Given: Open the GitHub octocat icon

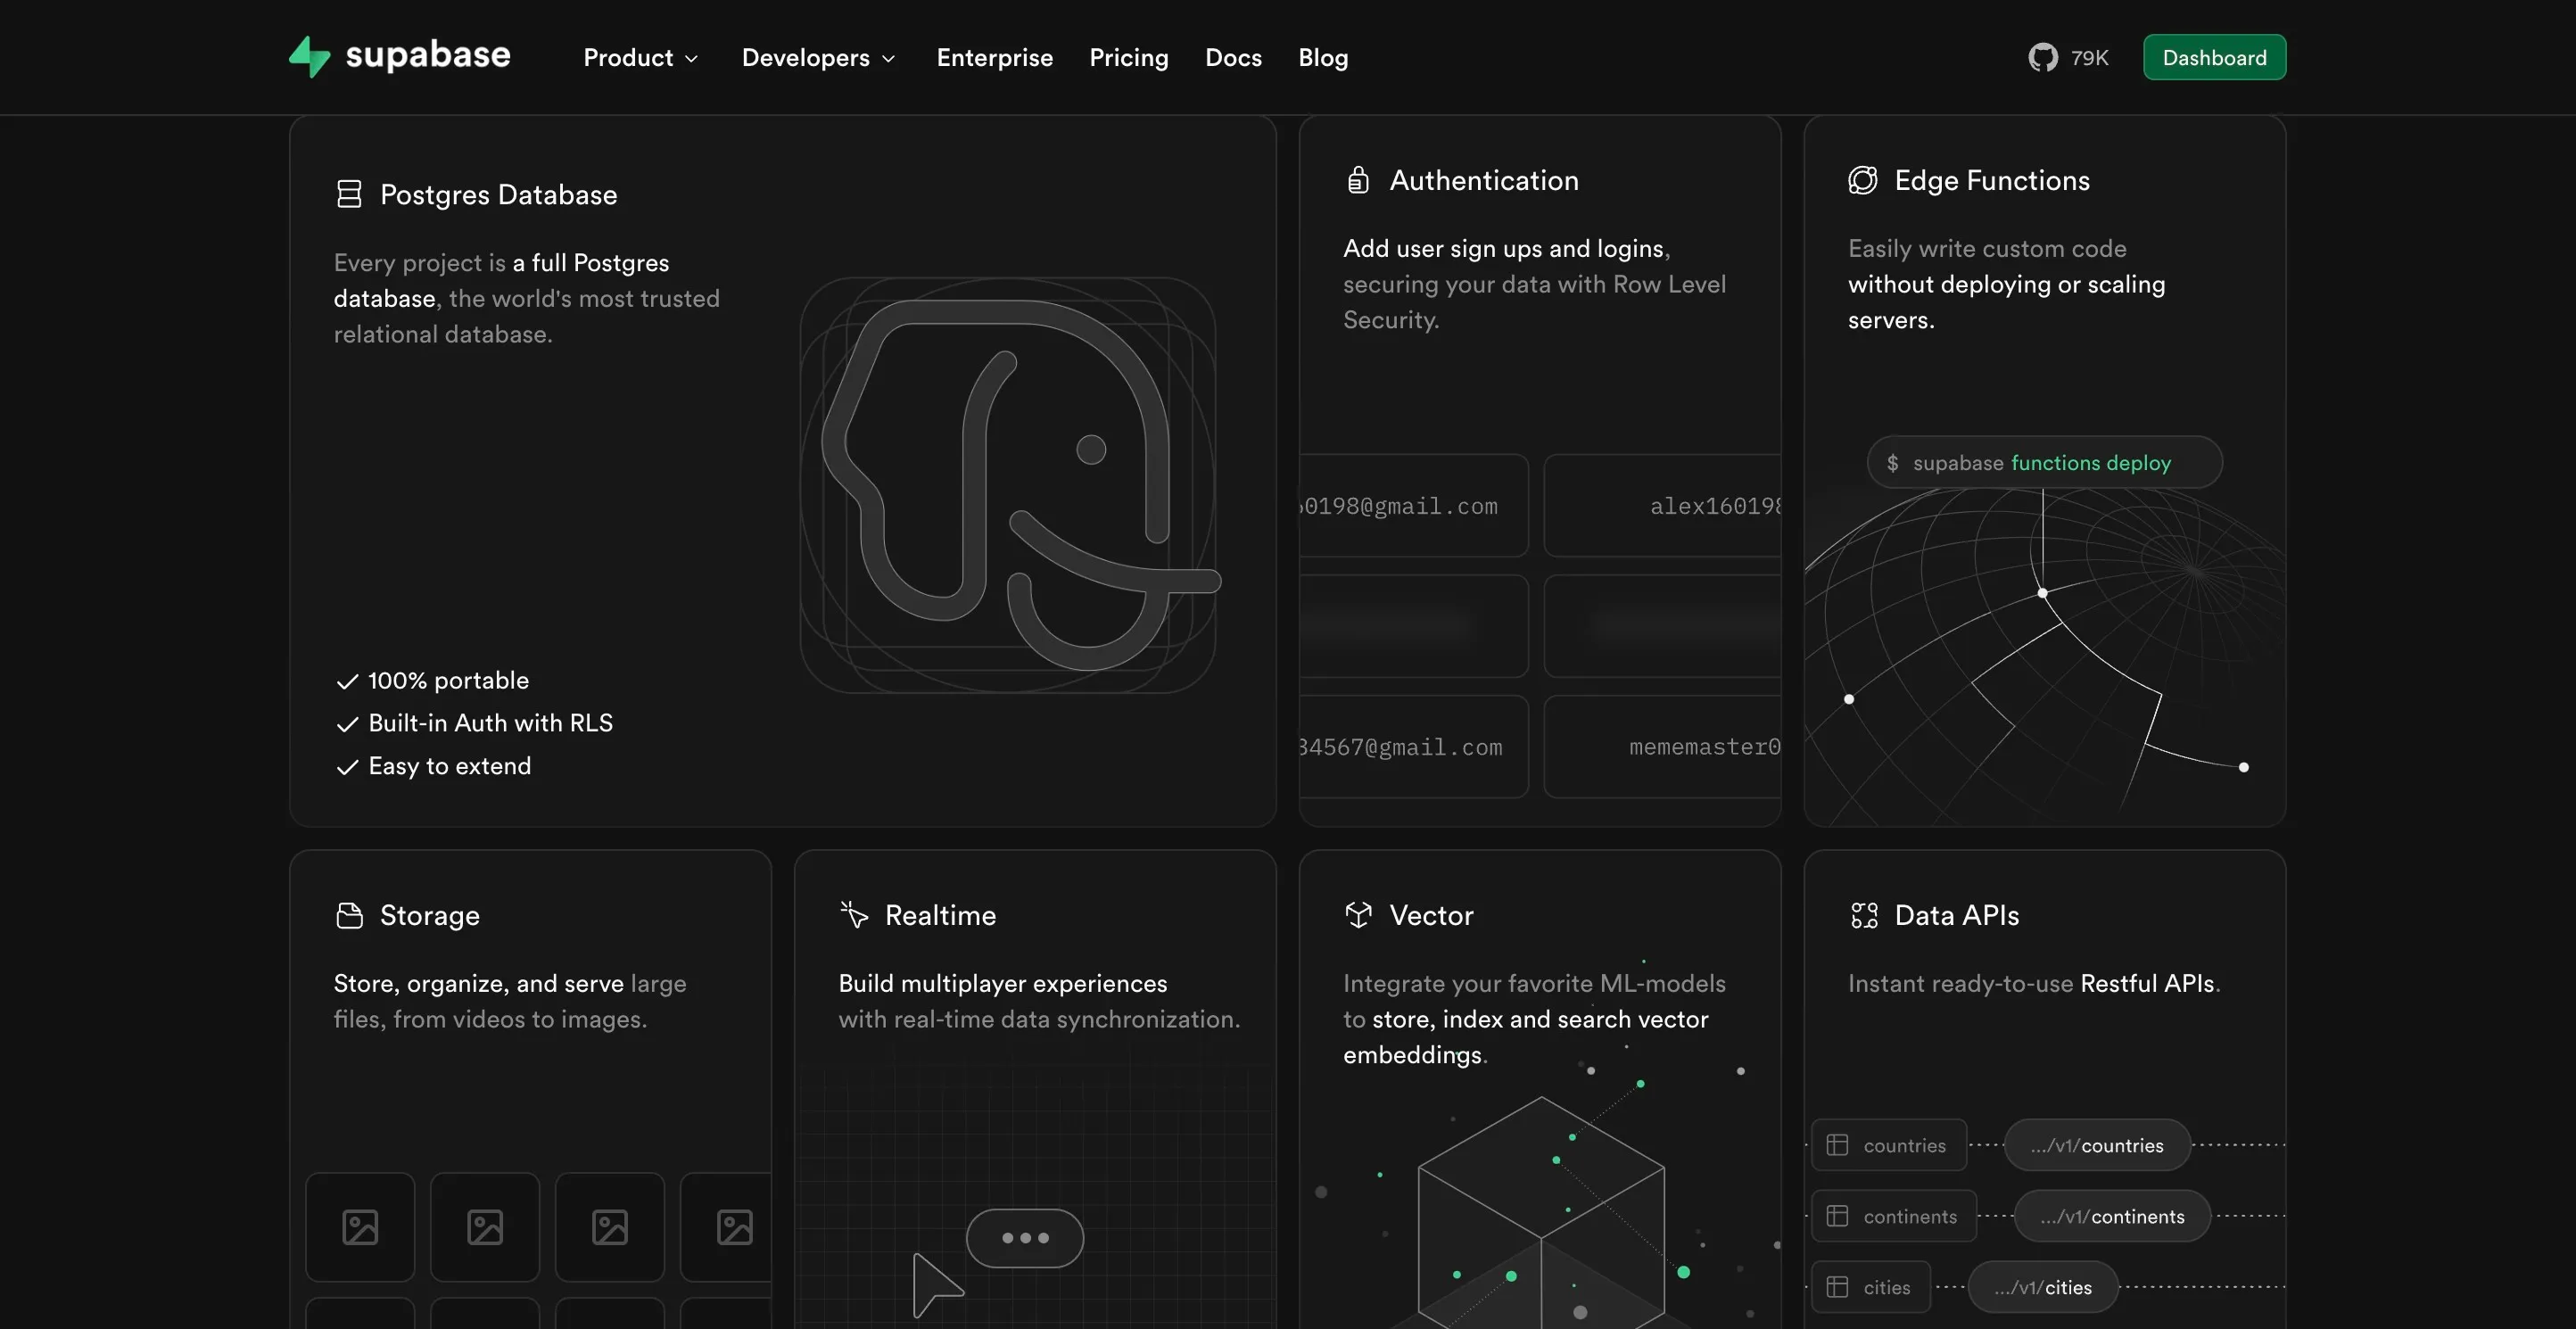Looking at the screenshot, I should tap(2042, 57).
